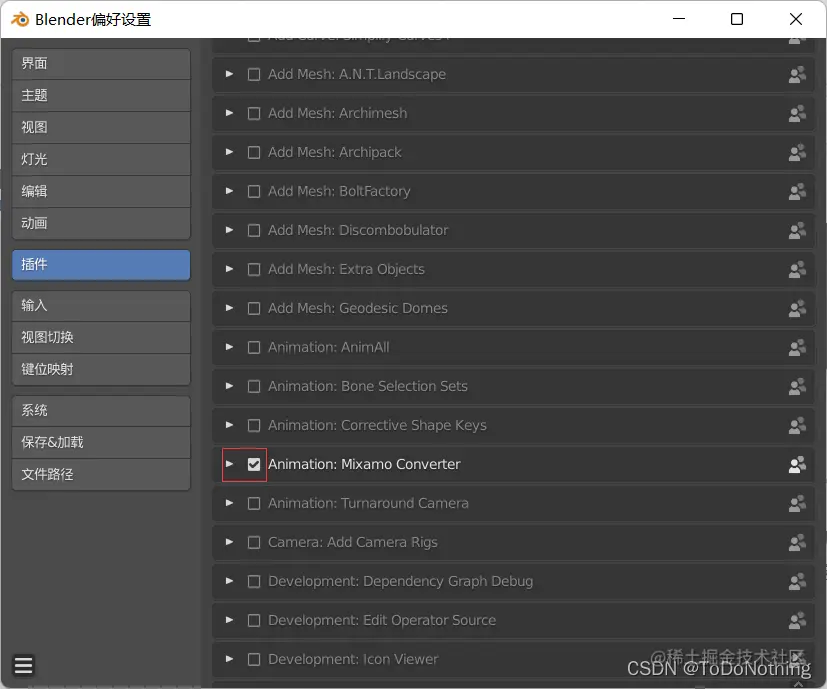The image size is (827, 689).
Task: Click the community icon on Bone Selection Sets row
Action: coord(797,387)
